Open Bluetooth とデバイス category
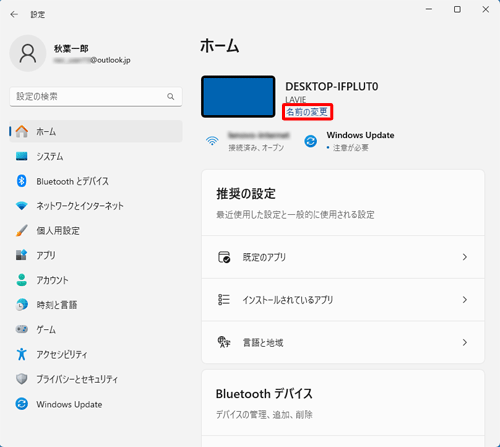The height and width of the screenshot is (447, 500). pyautogui.click(x=96, y=181)
